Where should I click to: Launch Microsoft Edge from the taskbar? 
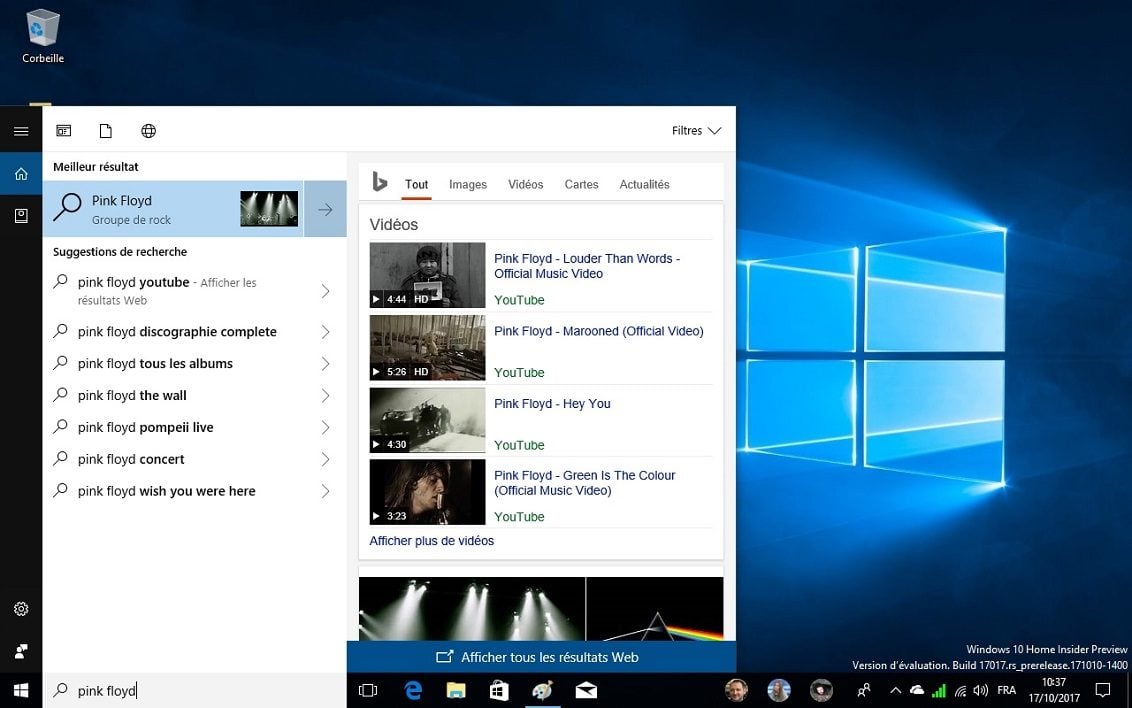(x=413, y=691)
